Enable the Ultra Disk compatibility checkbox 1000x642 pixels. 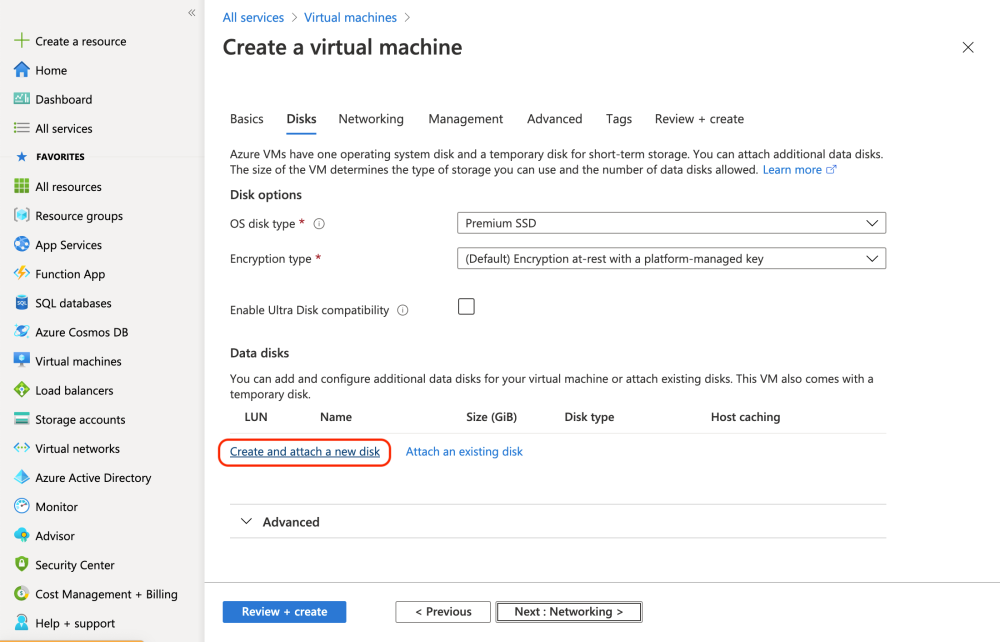pos(466,307)
